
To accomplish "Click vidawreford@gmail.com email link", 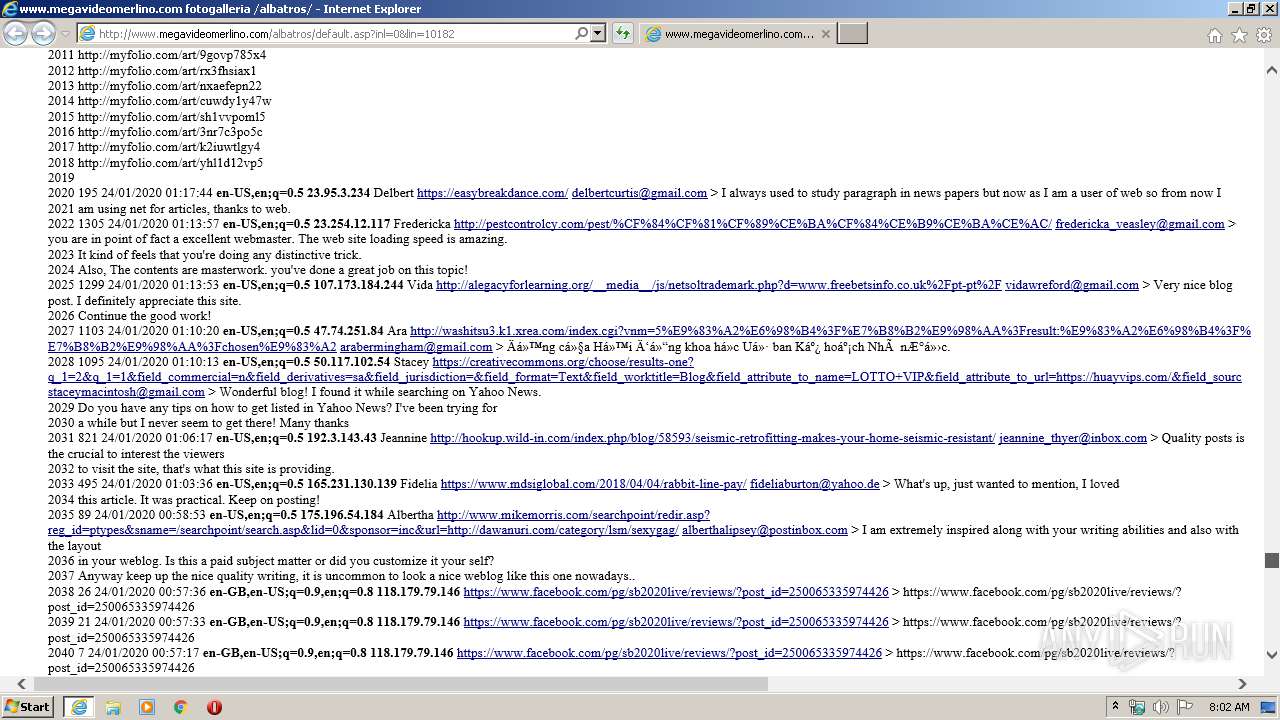I will click(1072, 285).
